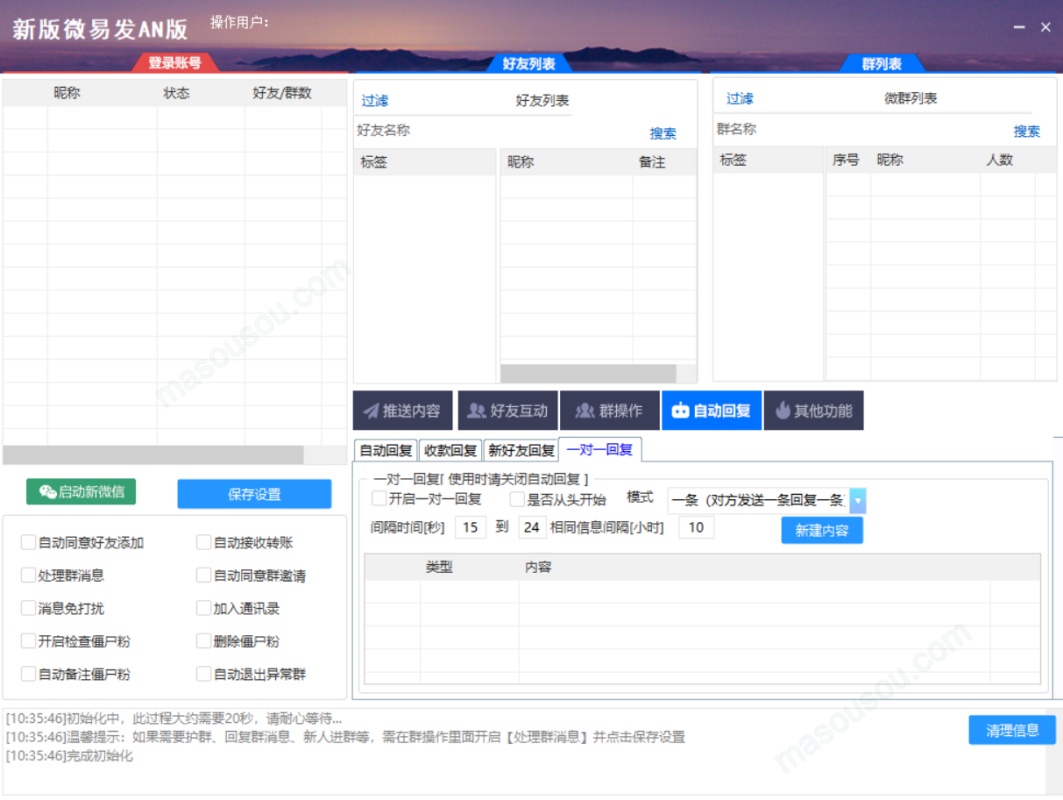Click interval start field showing 15
The image size is (1063, 800).
(470, 527)
